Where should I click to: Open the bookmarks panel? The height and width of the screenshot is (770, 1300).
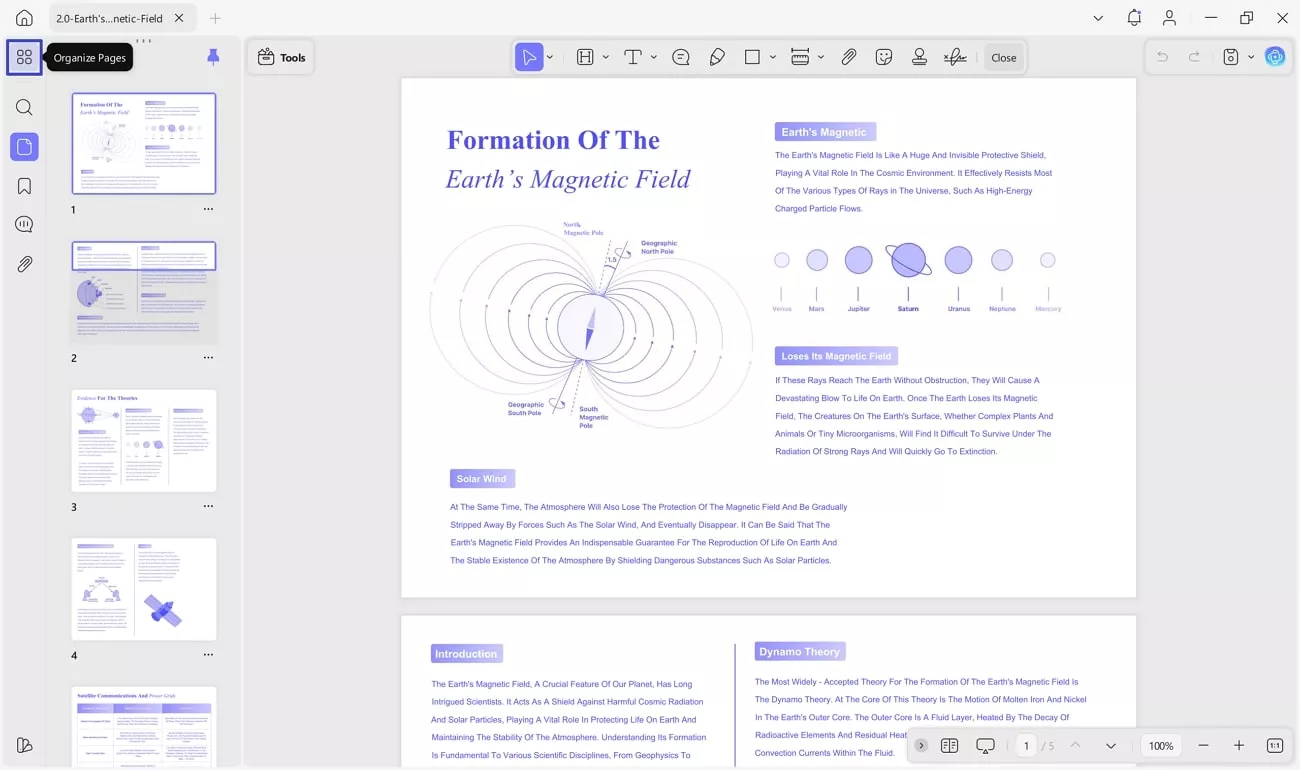click(x=24, y=186)
